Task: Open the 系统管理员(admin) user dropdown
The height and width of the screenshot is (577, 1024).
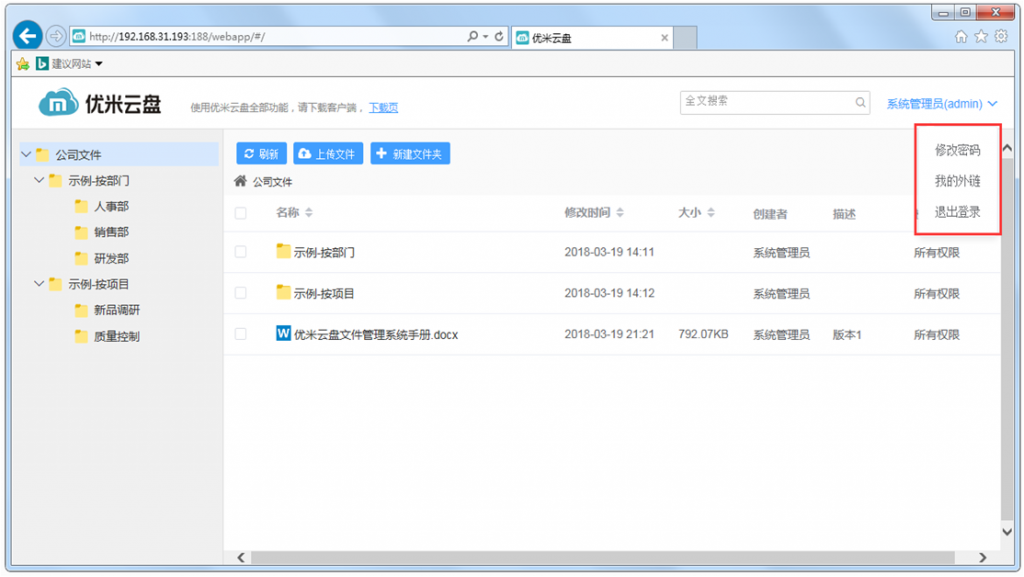Action: (x=941, y=104)
